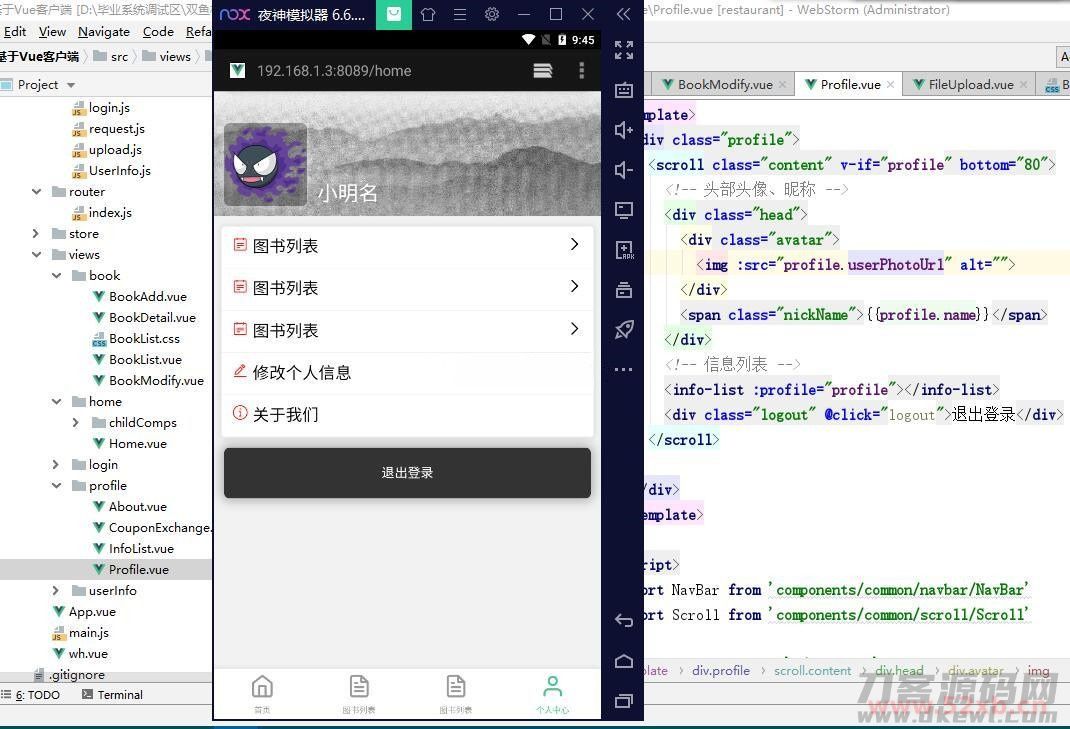
Task: Tap the 退出登录 logout button
Action: pos(407,472)
